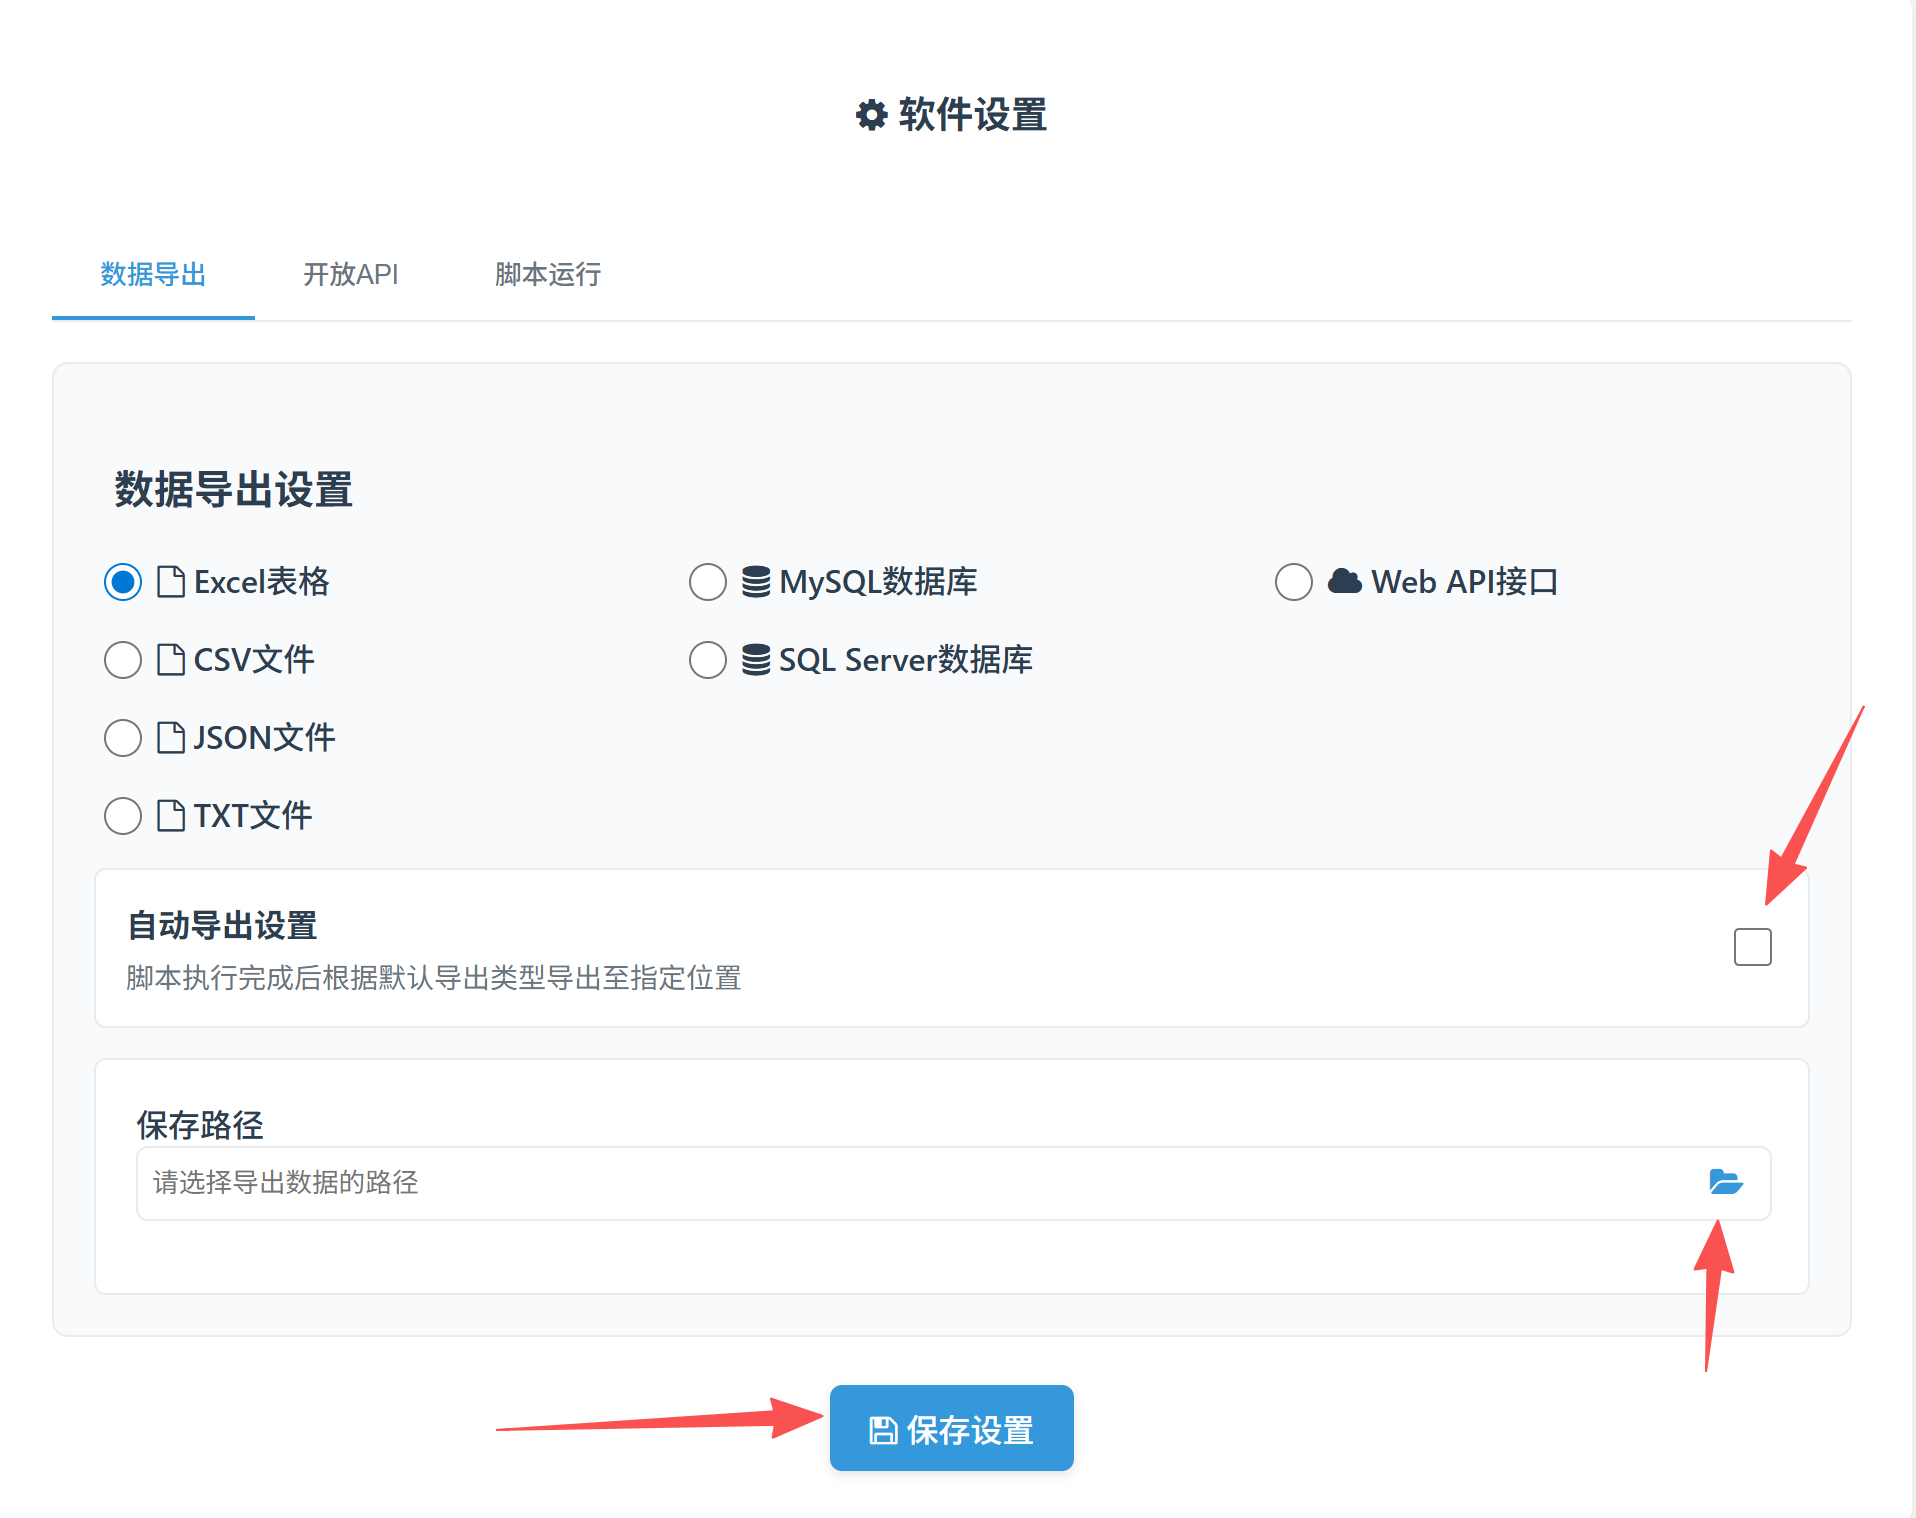Click the JSON文件 file icon

pyautogui.click(x=171, y=738)
